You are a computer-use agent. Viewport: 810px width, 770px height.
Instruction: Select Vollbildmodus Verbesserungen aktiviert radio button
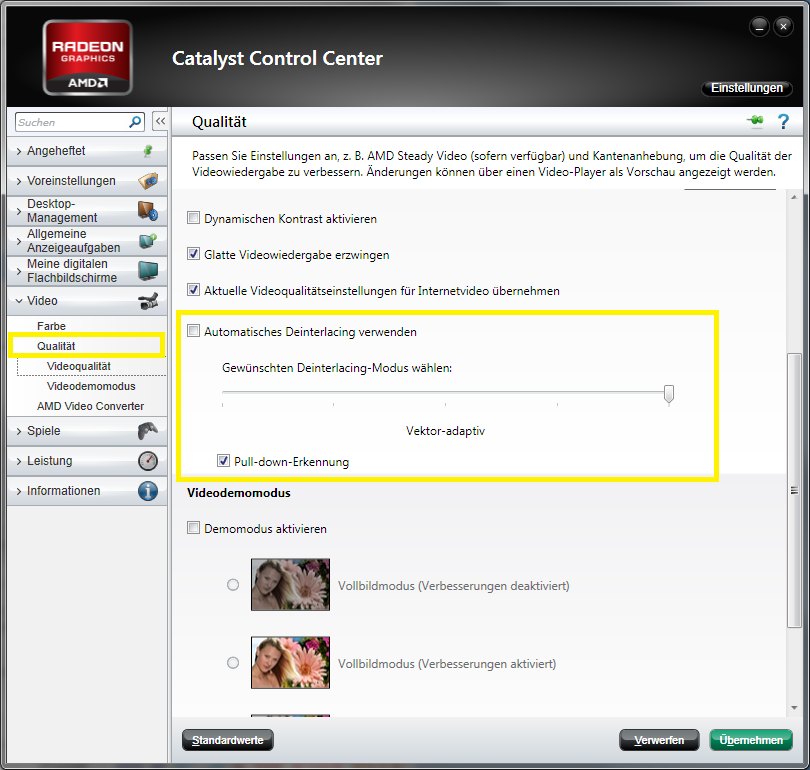point(233,663)
